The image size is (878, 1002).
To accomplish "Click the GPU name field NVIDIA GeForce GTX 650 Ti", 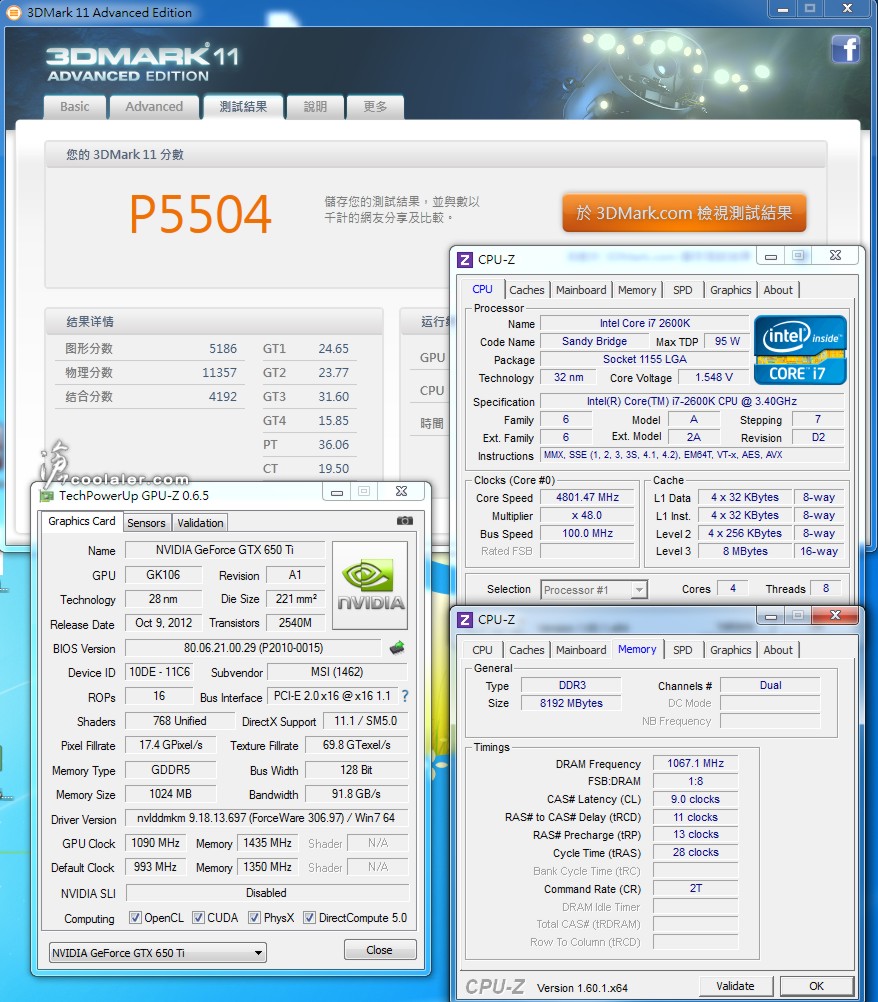I will coord(225,550).
